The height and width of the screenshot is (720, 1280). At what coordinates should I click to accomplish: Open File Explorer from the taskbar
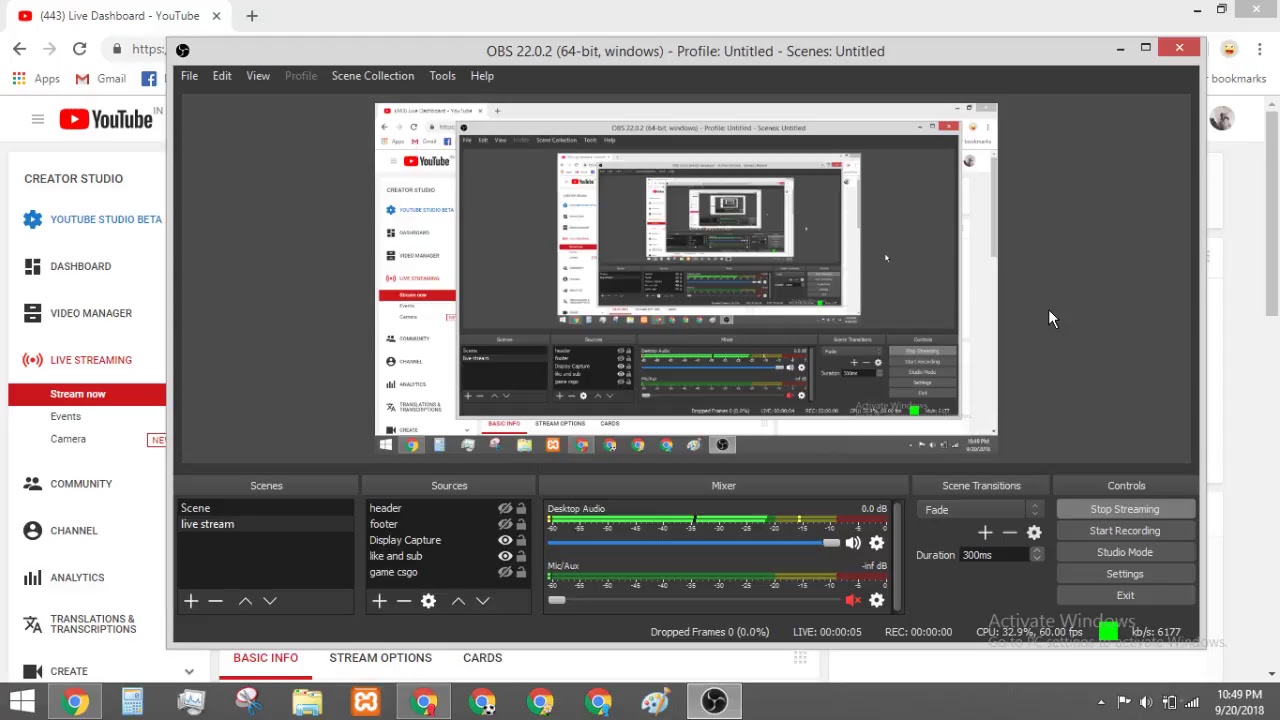pos(308,702)
